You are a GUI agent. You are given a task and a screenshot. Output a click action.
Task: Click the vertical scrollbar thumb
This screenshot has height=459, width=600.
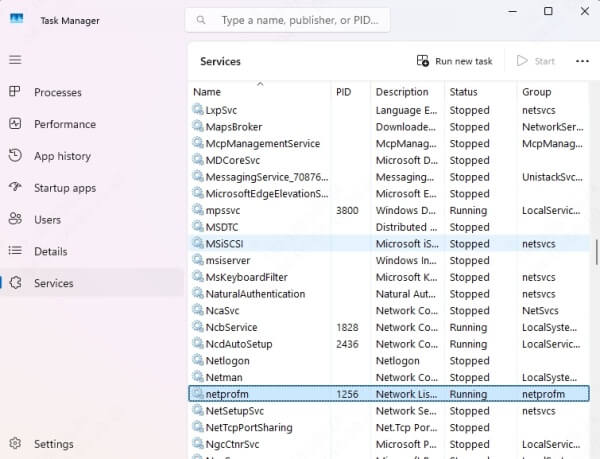596,250
